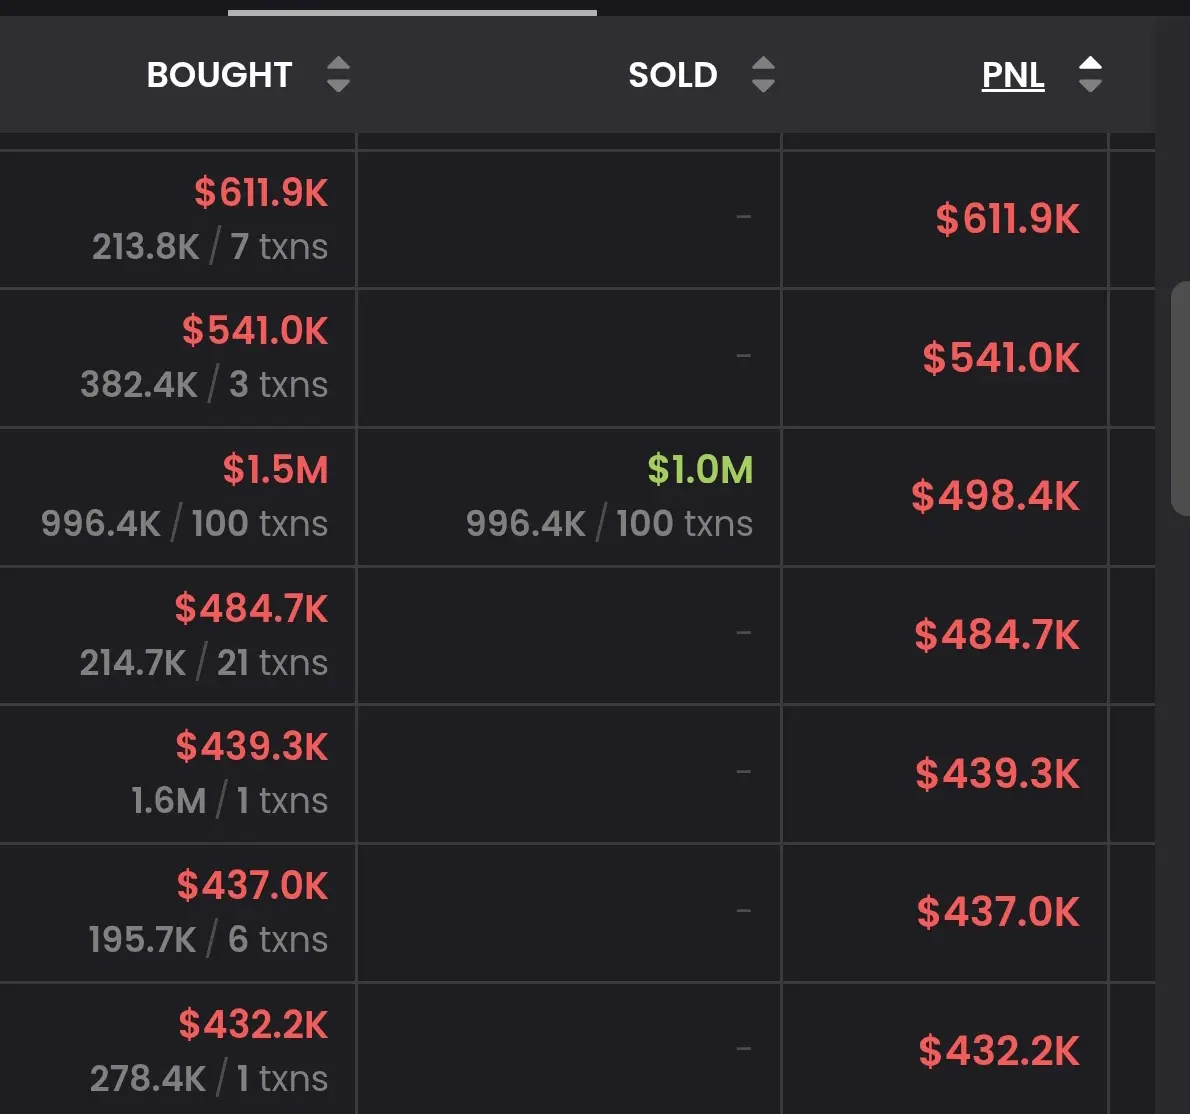This screenshot has width=1190, height=1114.
Task: Select the $484.7K bought amount
Action: click(x=251, y=608)
